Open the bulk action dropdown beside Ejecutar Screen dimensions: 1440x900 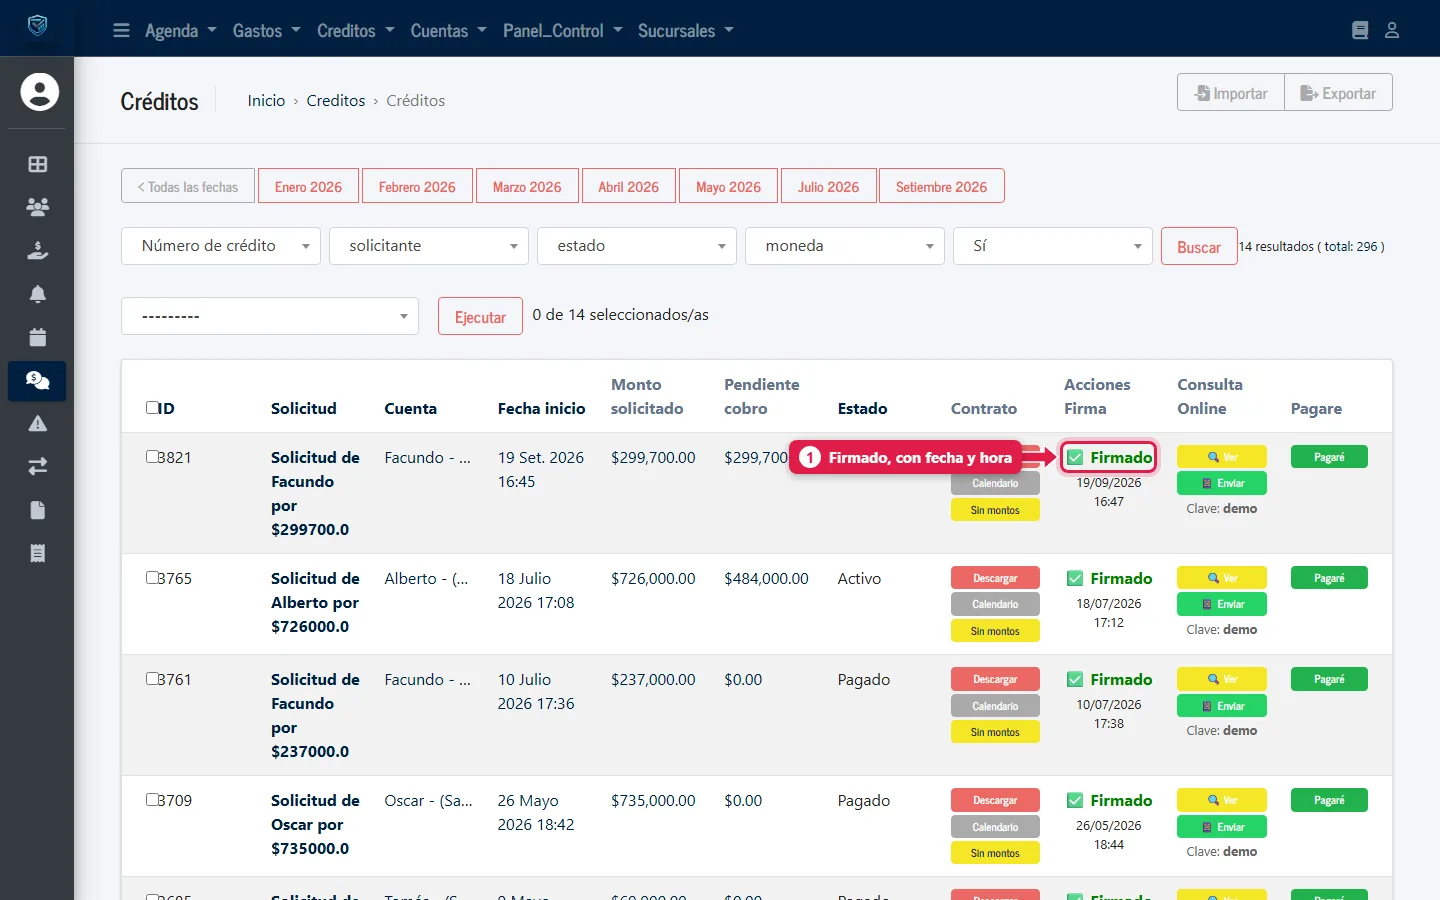tap(270, 316)
